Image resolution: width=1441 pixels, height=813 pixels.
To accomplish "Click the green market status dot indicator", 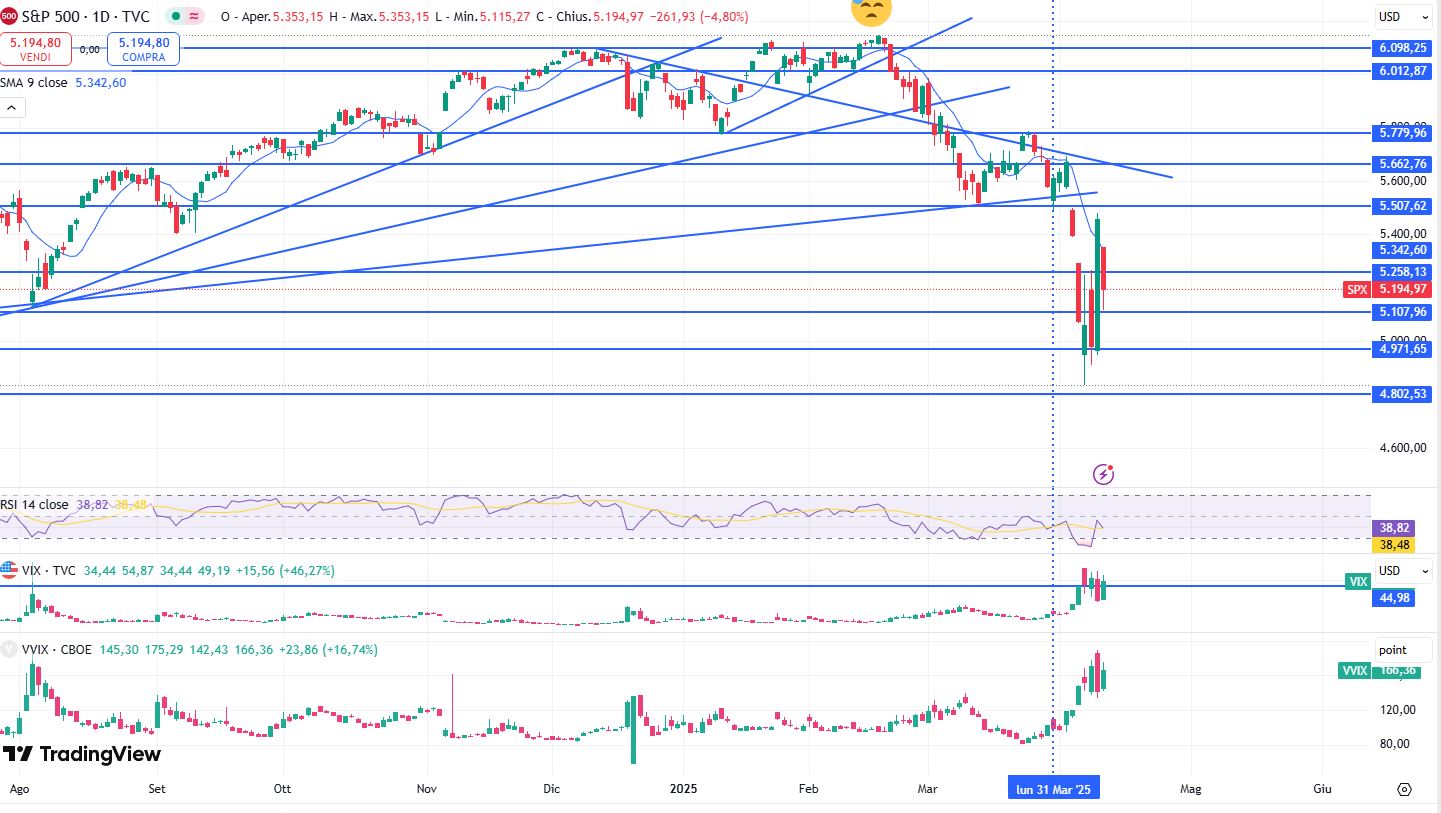I will [175, 17].
